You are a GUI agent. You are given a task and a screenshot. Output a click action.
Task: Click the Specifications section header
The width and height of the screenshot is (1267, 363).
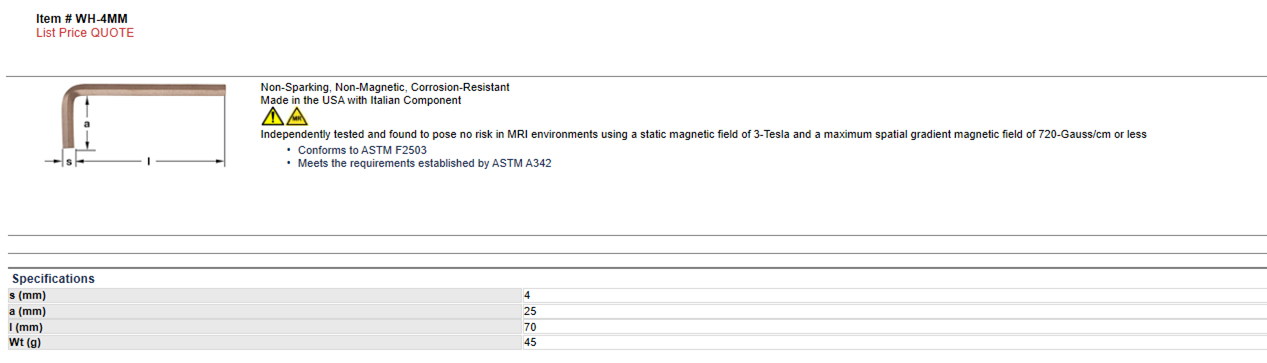53,279
